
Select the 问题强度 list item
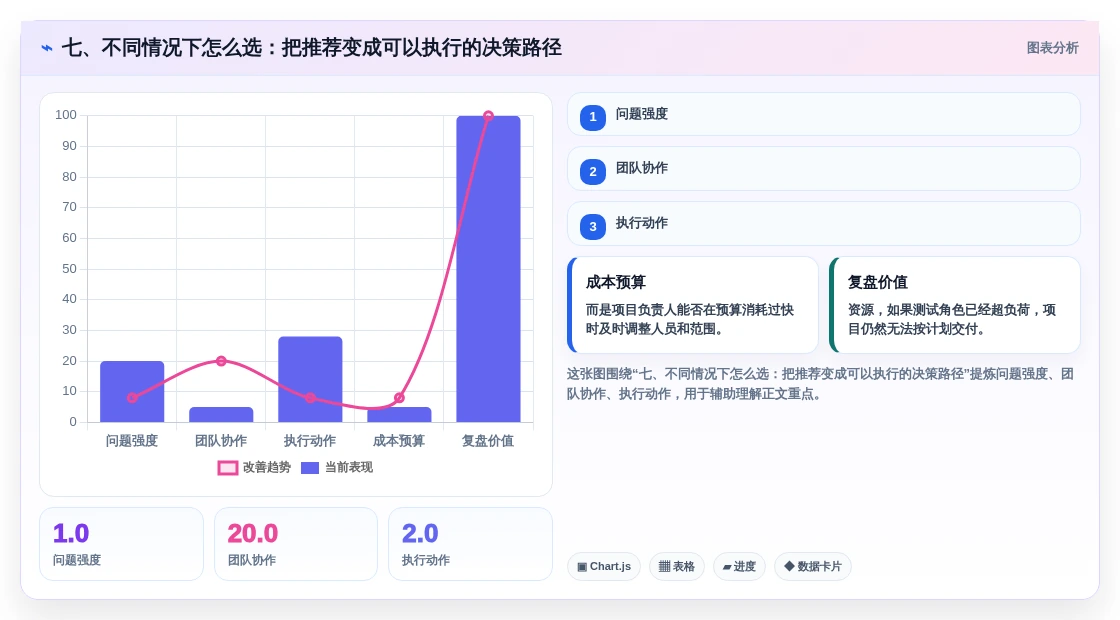click(824, 114)
